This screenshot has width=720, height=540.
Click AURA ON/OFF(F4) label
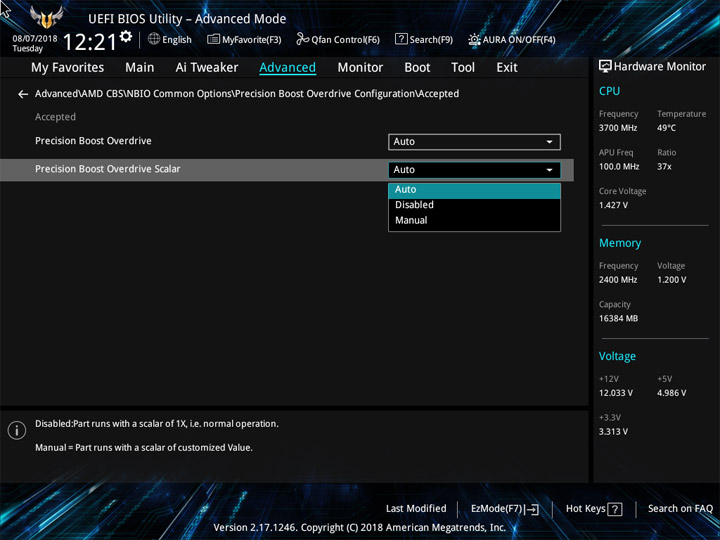pyautogui.click(x=519, y=40)
